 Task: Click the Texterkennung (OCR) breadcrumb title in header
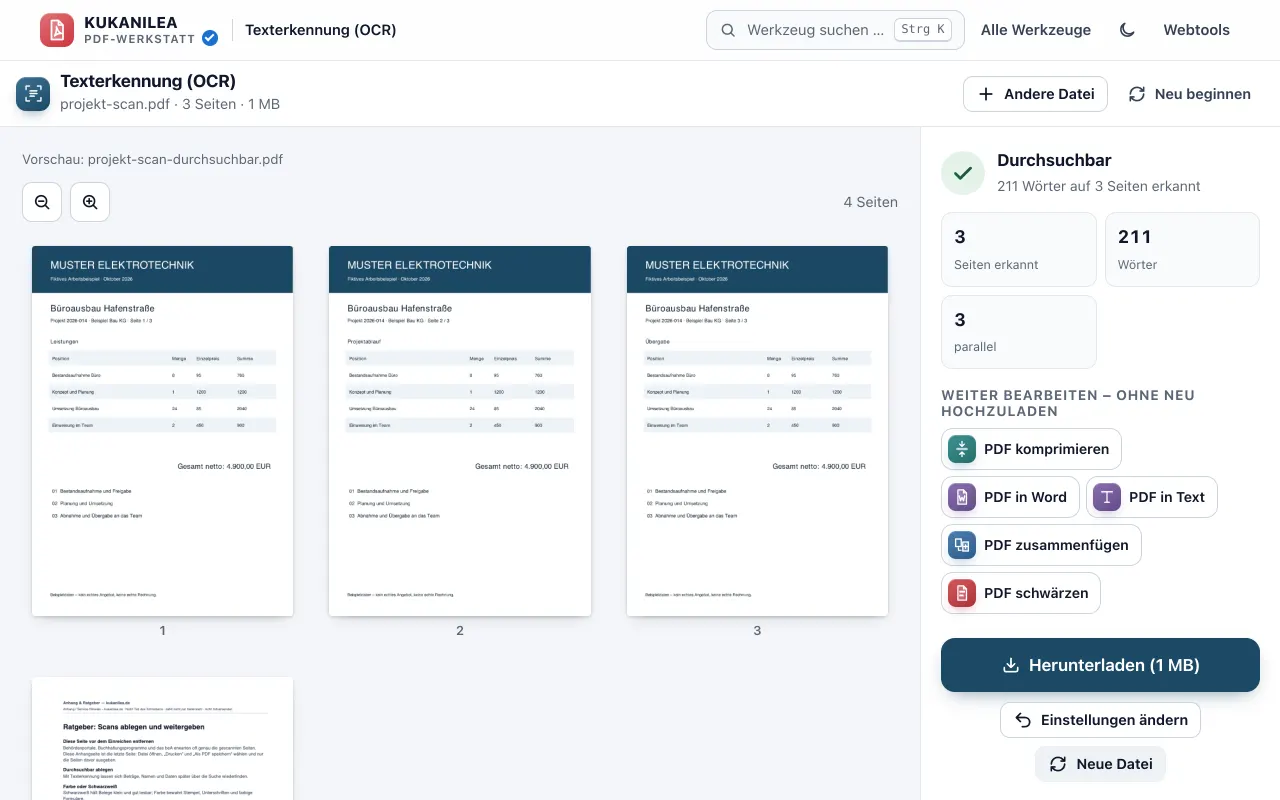pos(321,30)
